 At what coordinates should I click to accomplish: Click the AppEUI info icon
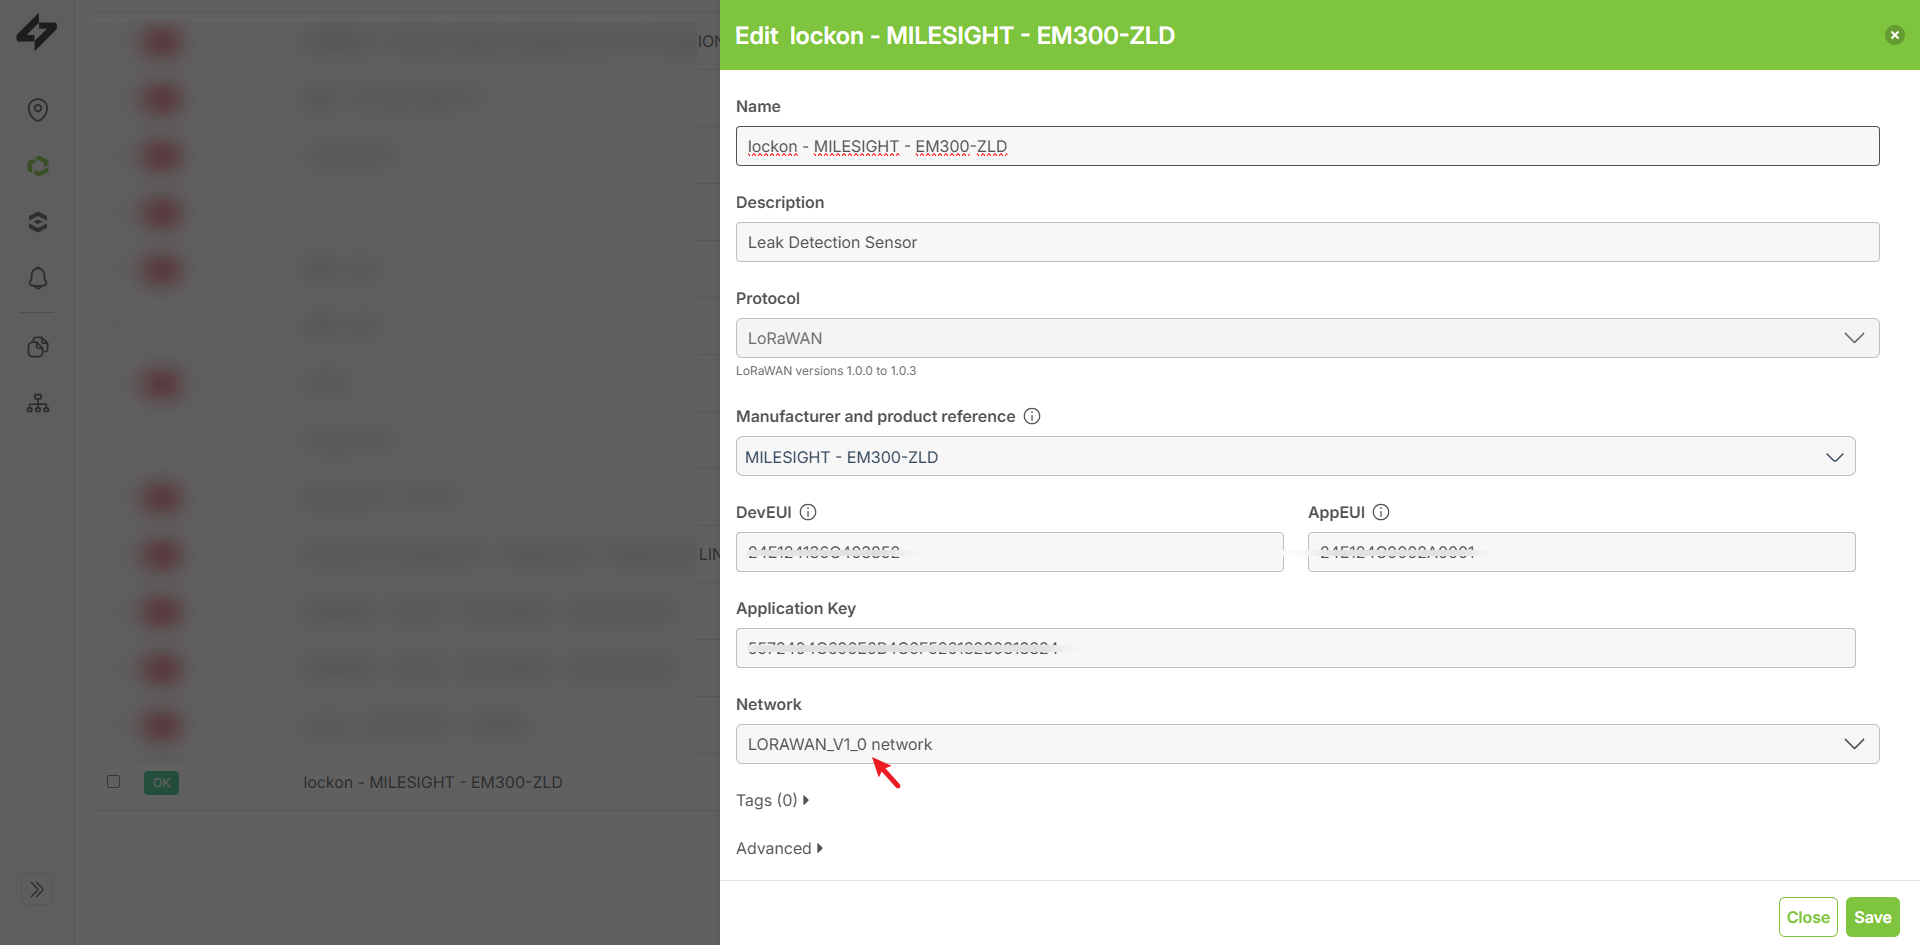coord(1381,512)
